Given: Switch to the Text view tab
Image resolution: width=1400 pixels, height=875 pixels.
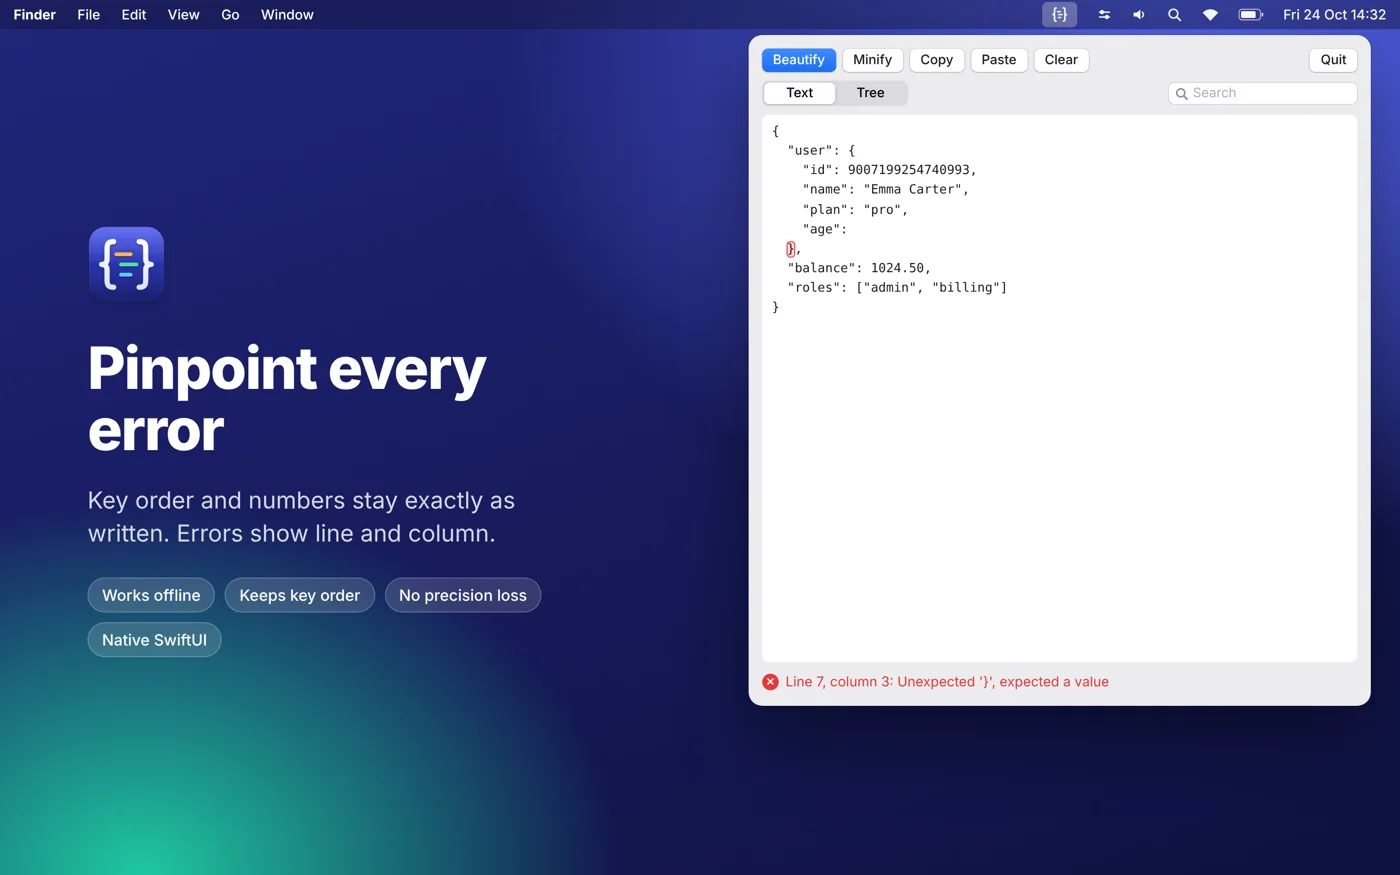Looking at the screenshot, I should [x=799, y=93].
